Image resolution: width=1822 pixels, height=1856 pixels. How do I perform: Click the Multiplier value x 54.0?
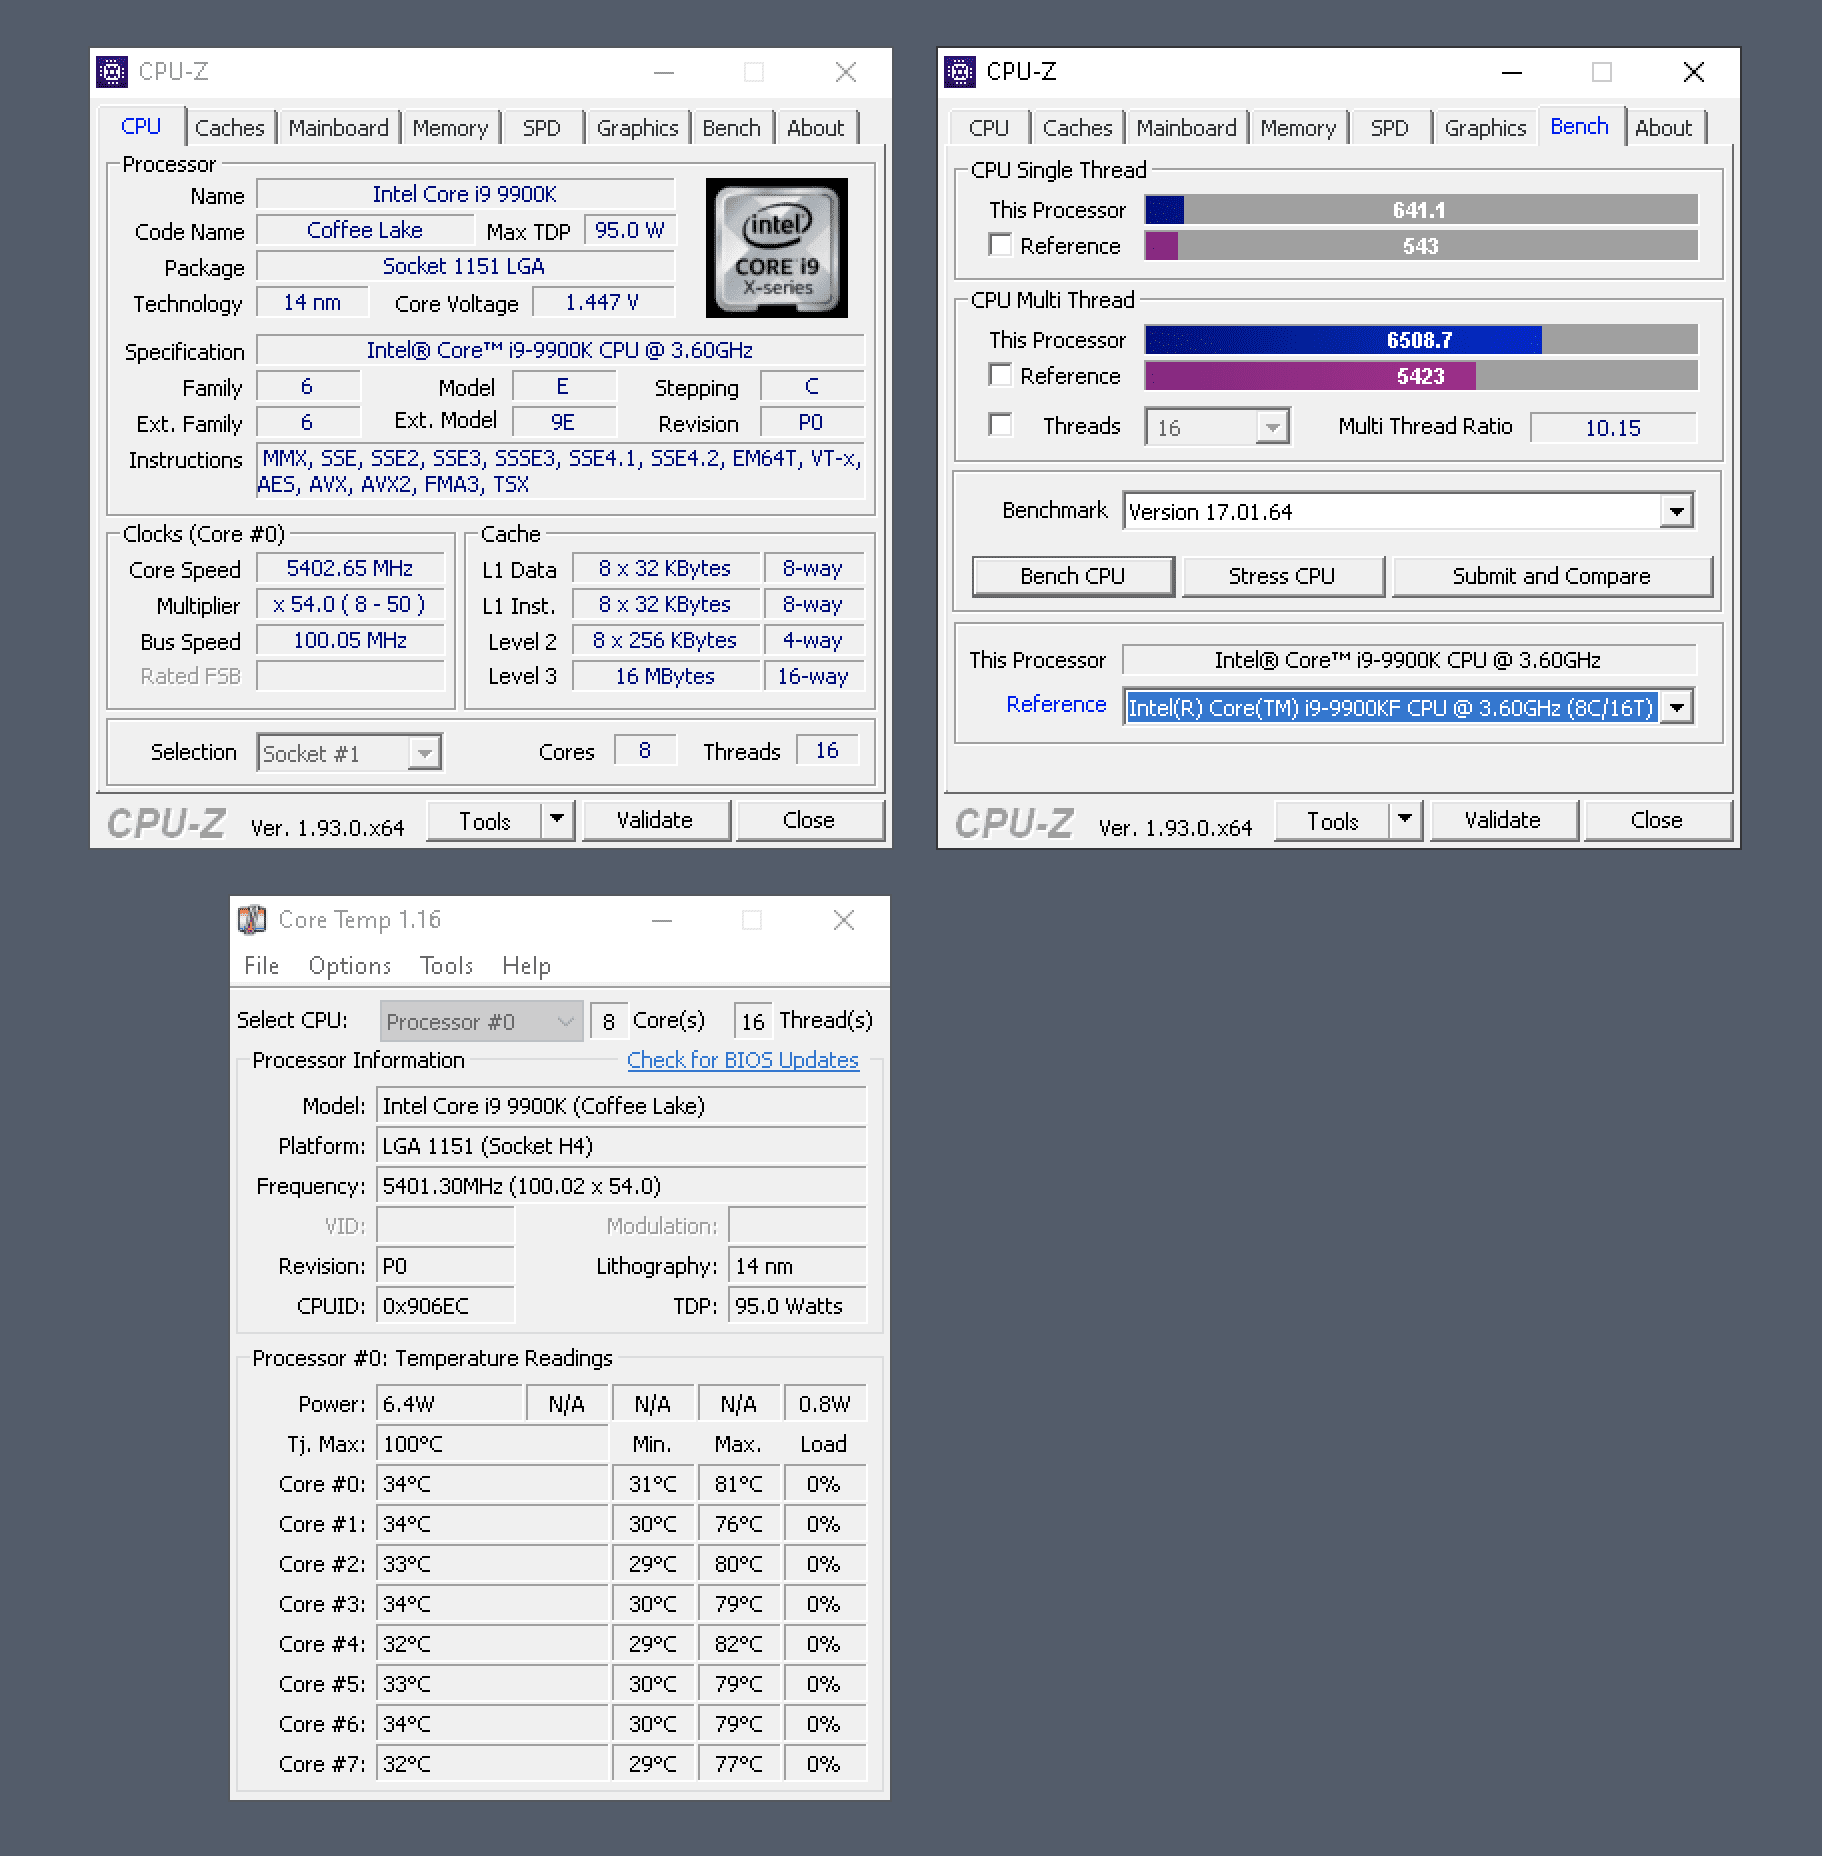[x=350, y=604]
